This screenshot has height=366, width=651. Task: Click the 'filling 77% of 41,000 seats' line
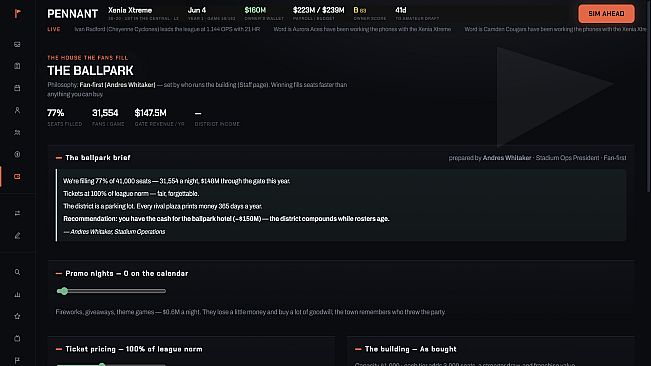tap(176, 181)
